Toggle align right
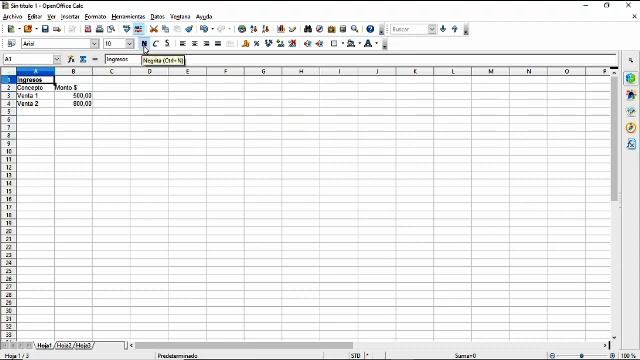This screenshot has height=360, width=640. tap(206, 43)
